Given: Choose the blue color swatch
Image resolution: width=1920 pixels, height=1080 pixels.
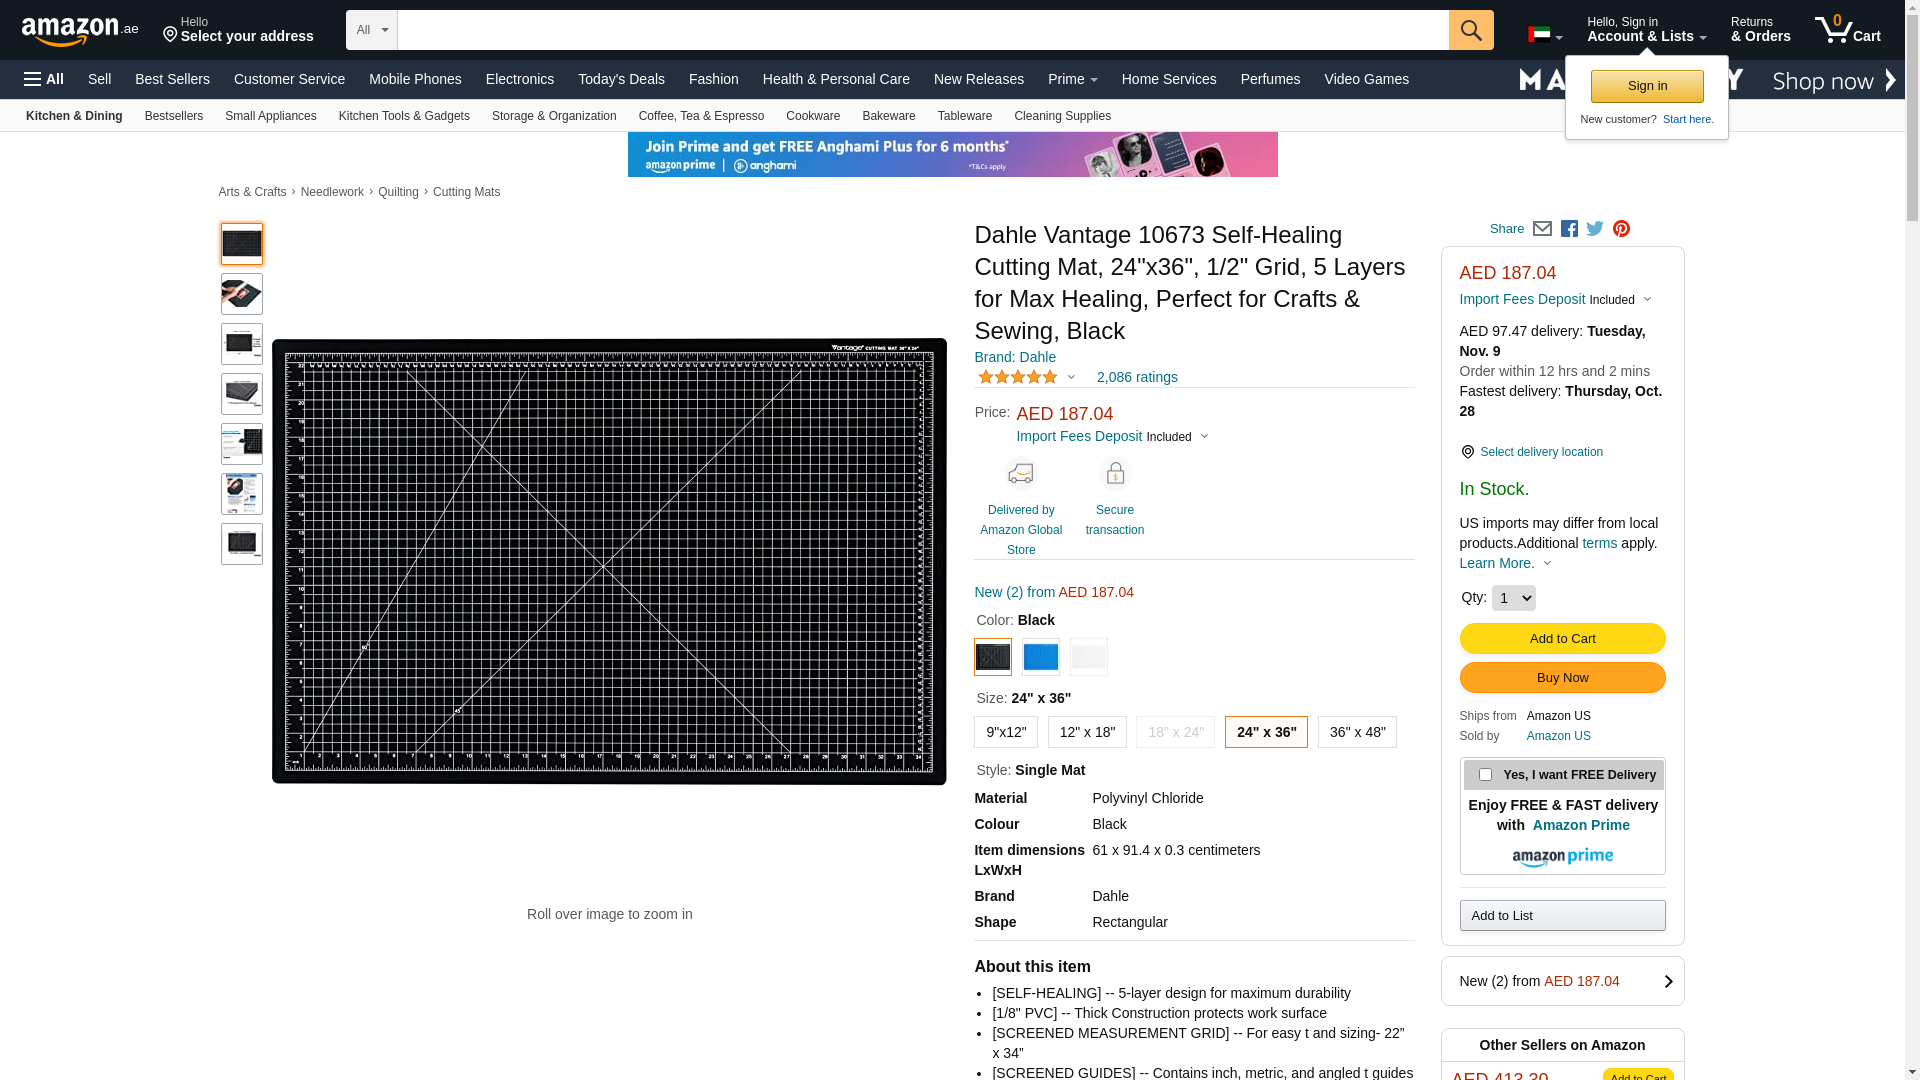Looking at the screenshot, I should pos(1040,657).
